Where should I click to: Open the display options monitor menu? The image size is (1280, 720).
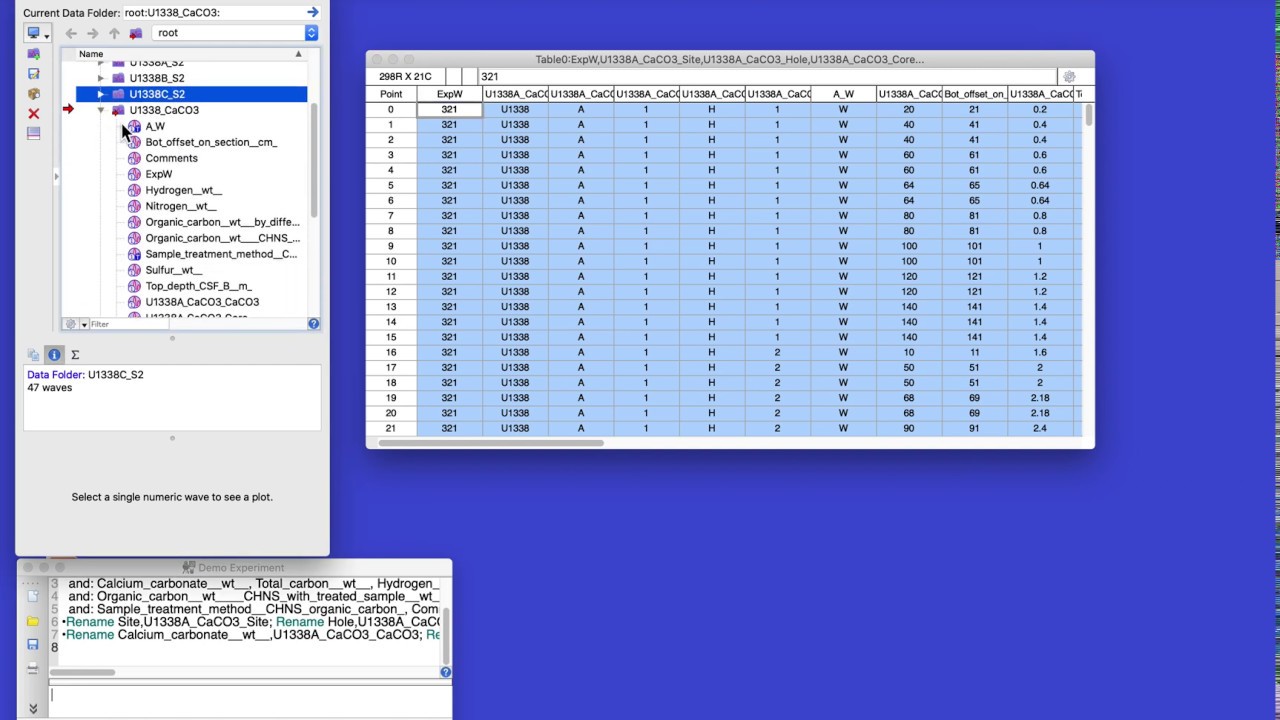coord(37,33)
